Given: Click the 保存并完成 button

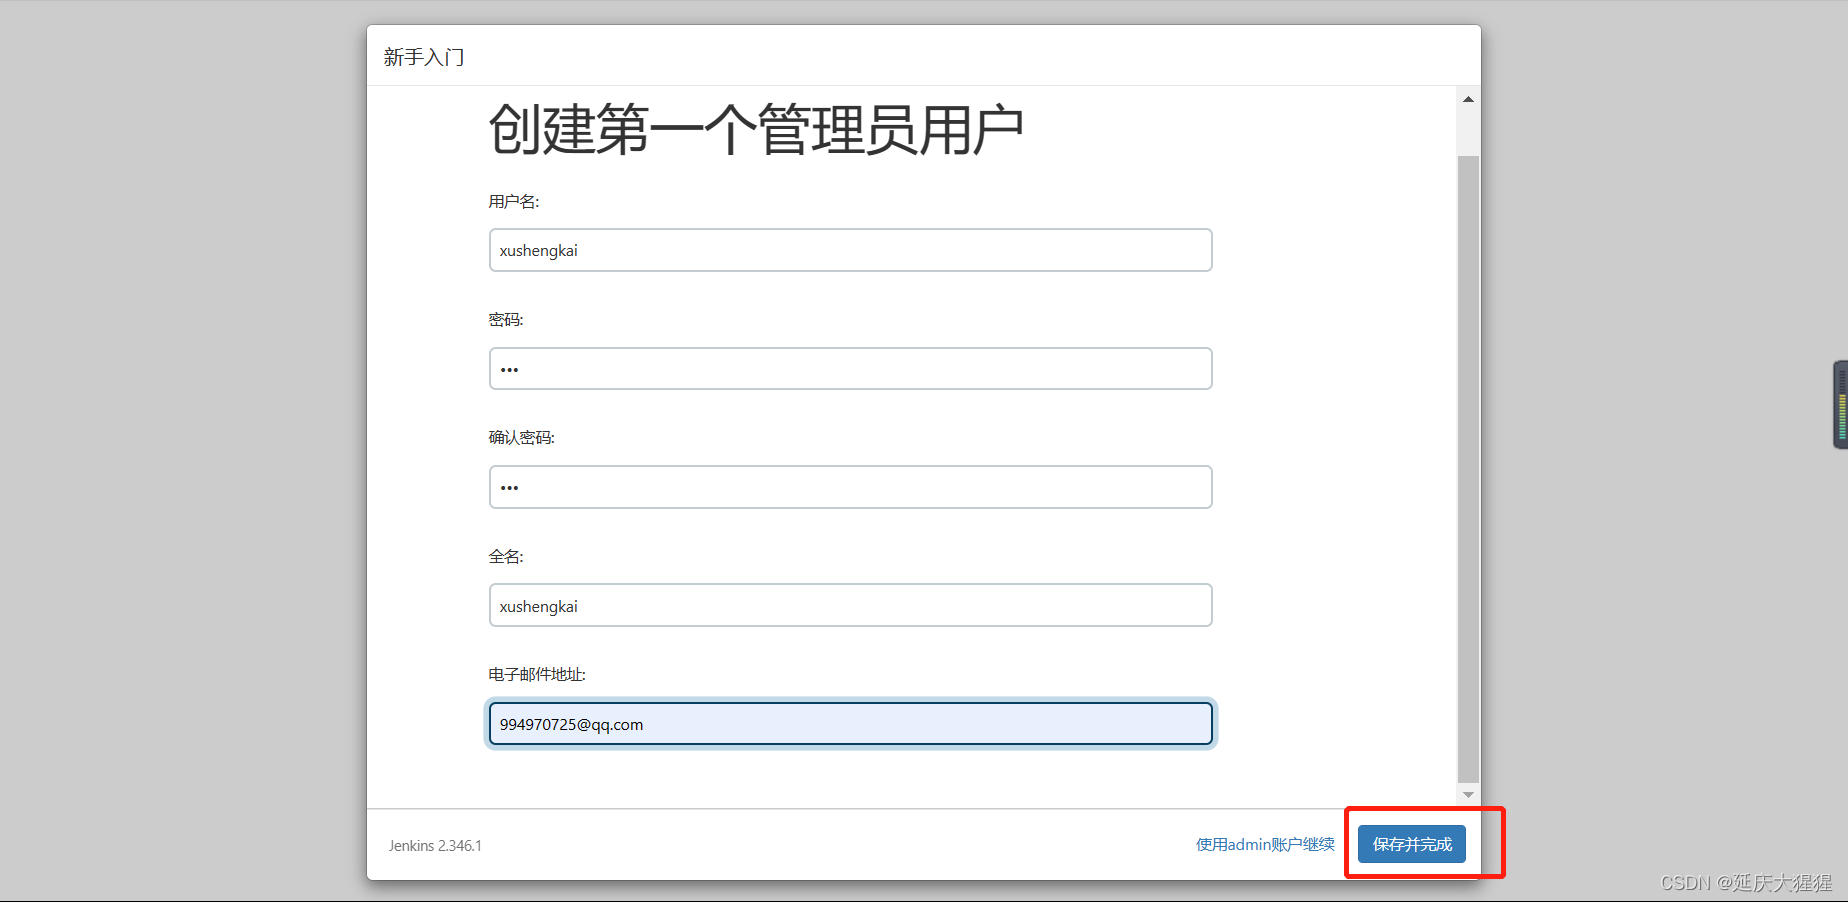Looking at the screenshot, I should click(1411, 844).
